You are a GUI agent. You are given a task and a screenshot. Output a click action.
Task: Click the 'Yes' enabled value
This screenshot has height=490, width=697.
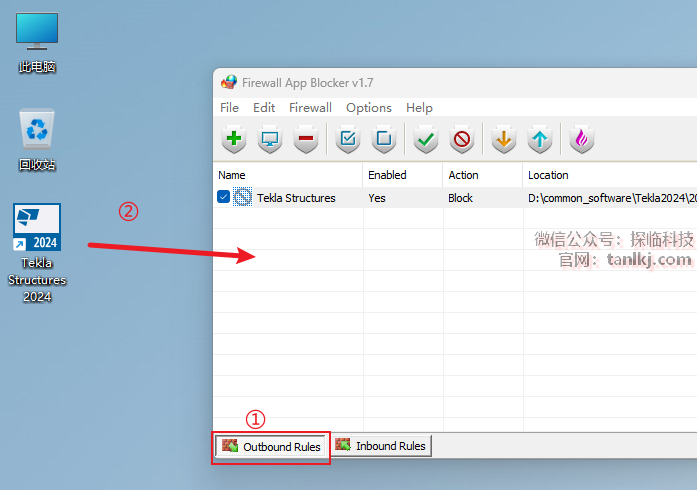[x=377, y=198]
